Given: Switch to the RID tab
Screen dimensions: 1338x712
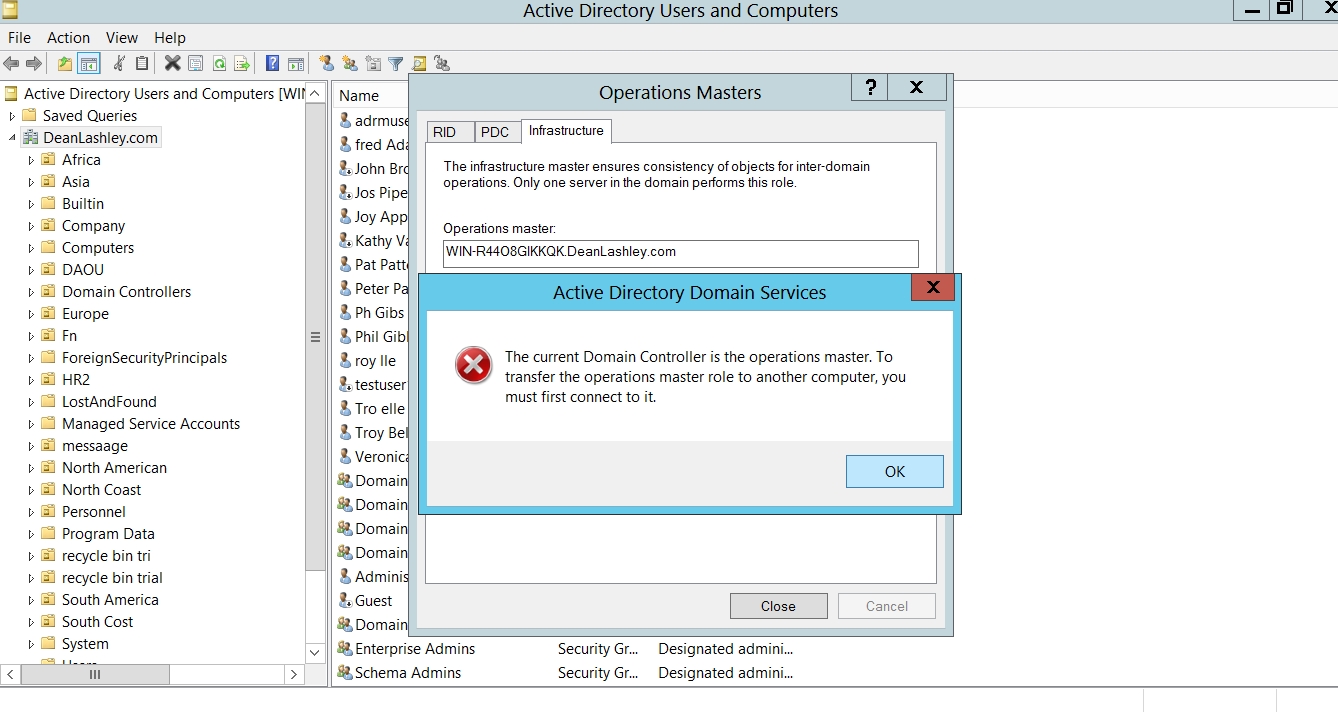Looking at the screenshot, I should coord(445,132).
